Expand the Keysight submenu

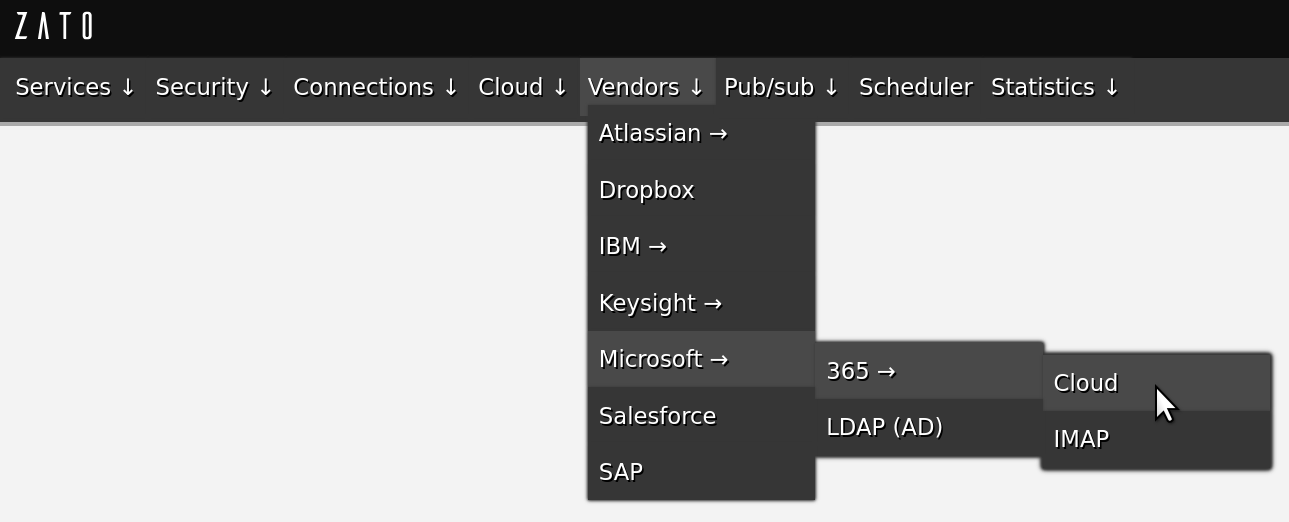[x=660, y=303]
